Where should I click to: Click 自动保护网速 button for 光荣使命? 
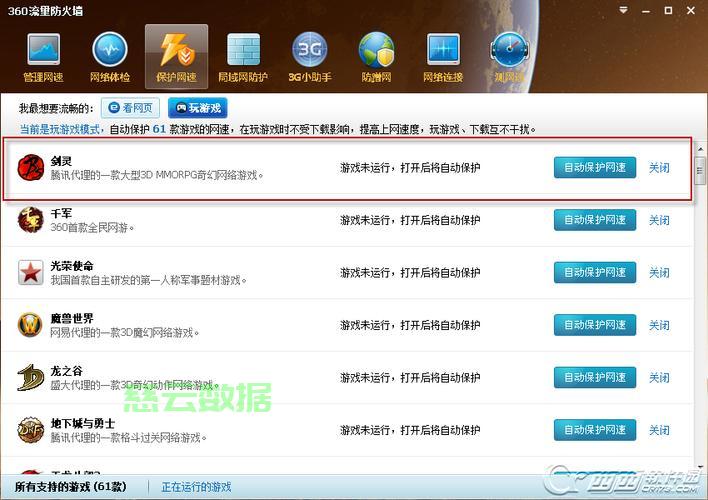[595, 272]
